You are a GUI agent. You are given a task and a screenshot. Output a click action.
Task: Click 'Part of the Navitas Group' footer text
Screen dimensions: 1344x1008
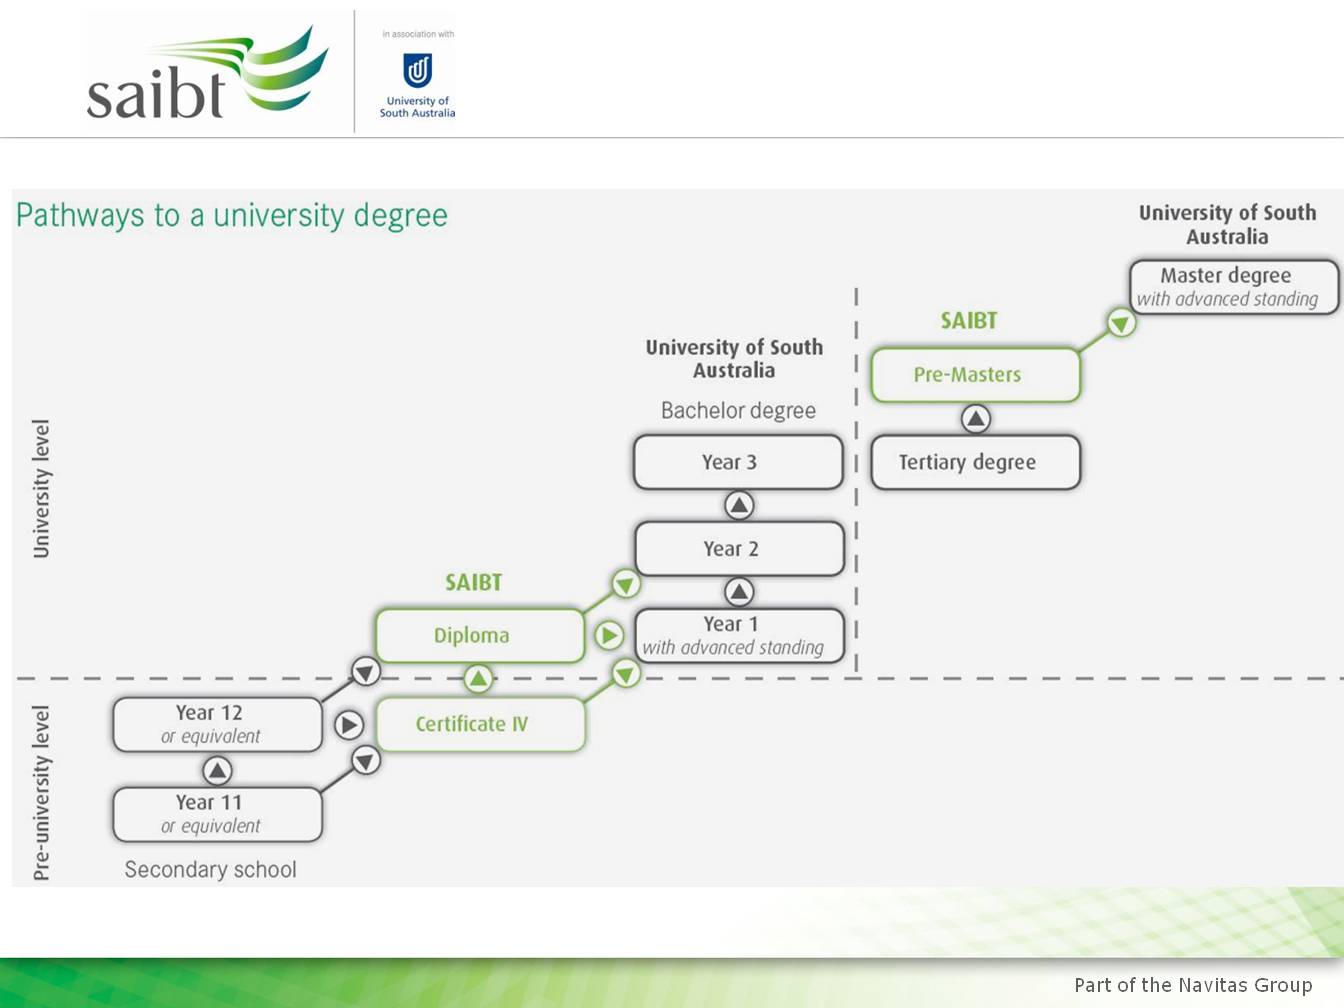(x=1193, y=985)
